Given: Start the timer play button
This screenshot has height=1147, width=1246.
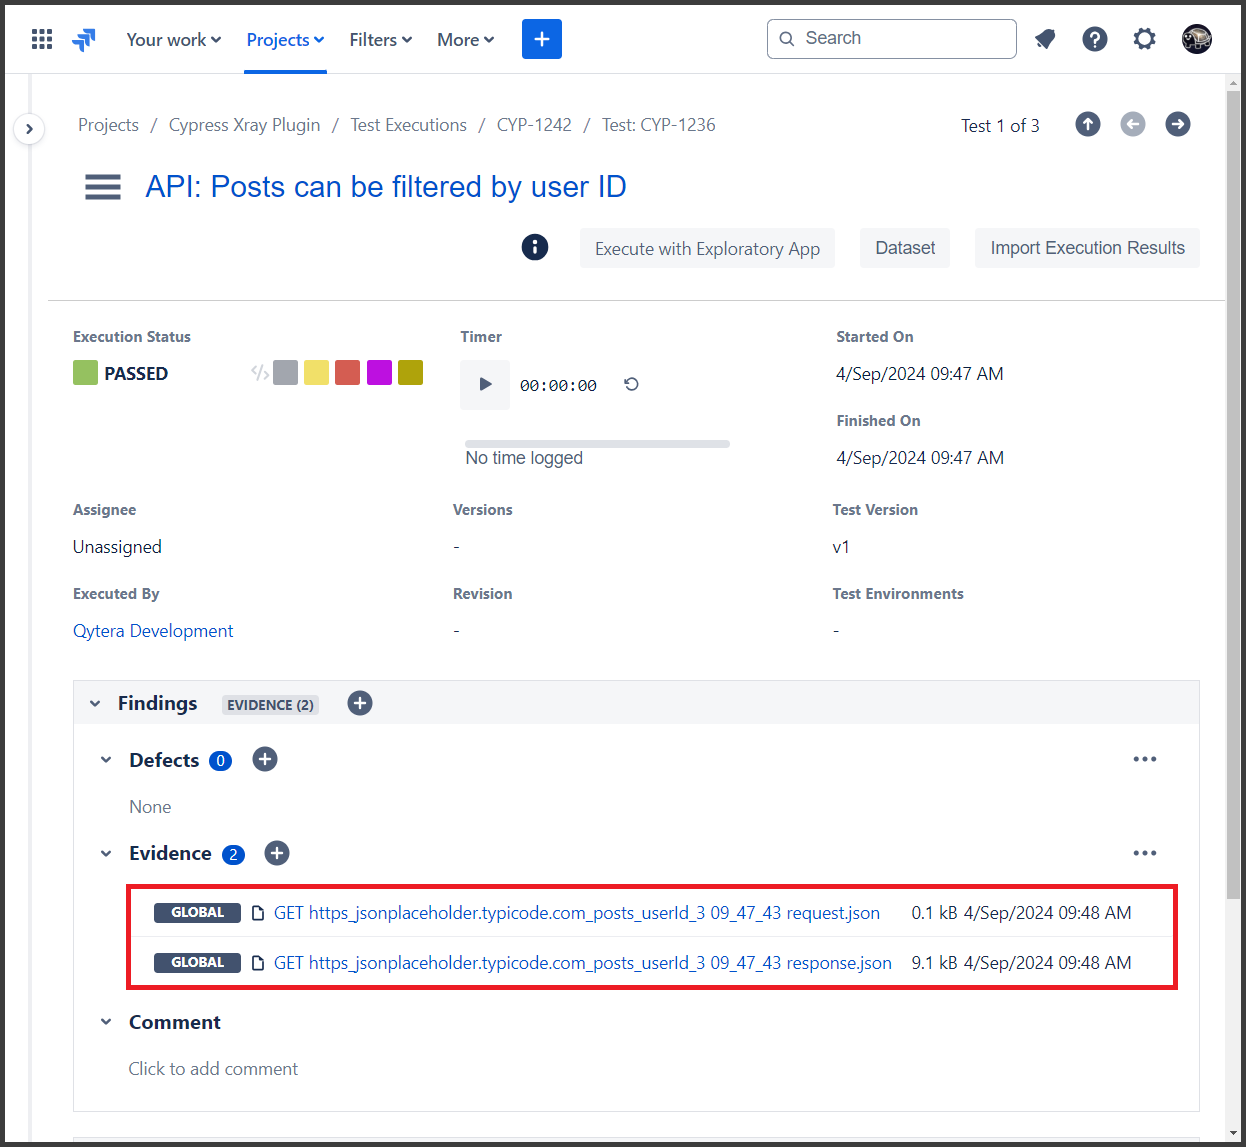Looking at the screenshot, I should 485,384.
